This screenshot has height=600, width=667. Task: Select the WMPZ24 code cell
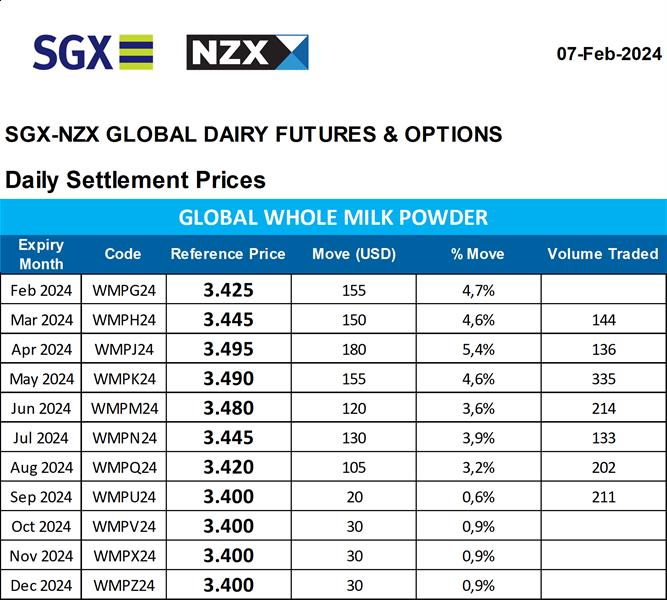[123, 585]
